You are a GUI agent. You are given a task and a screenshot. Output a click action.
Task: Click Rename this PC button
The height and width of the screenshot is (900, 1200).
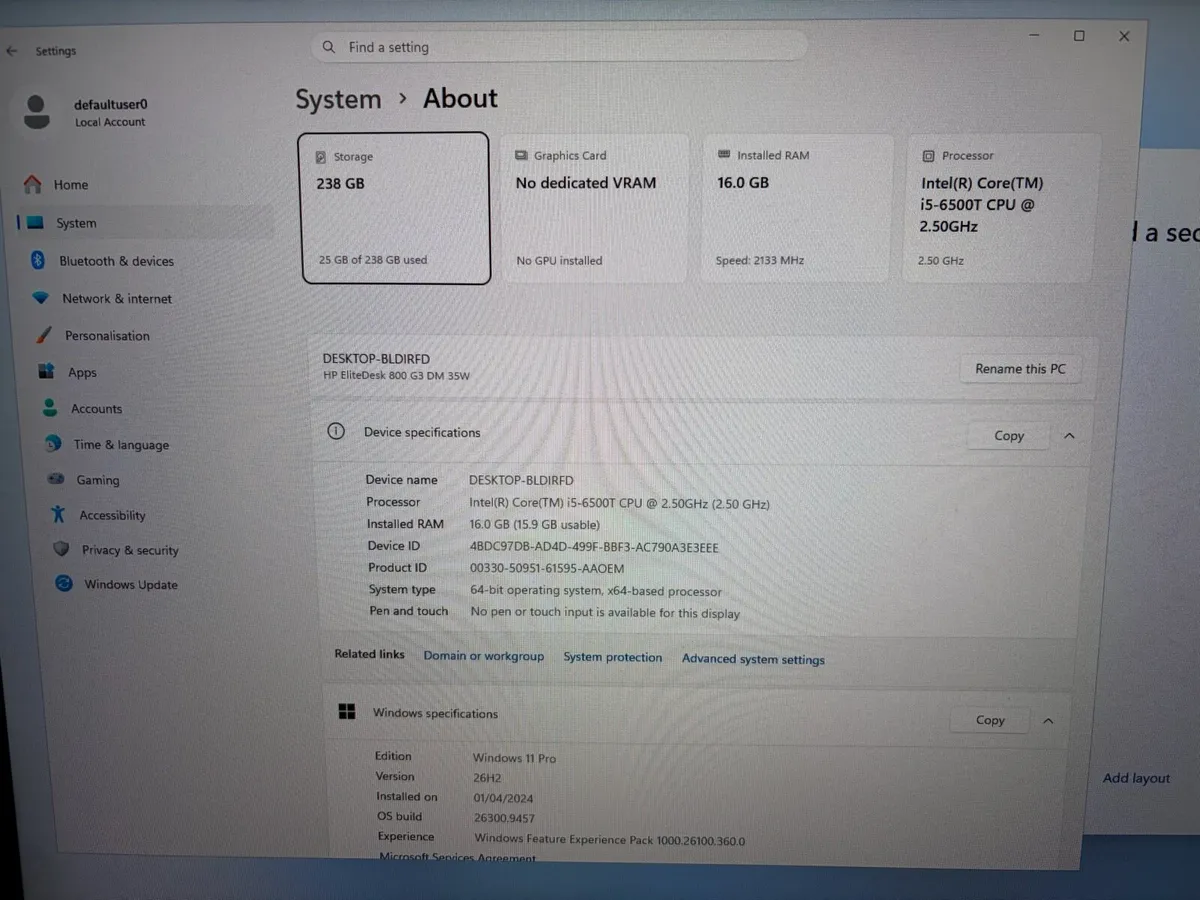point(1020,369)
